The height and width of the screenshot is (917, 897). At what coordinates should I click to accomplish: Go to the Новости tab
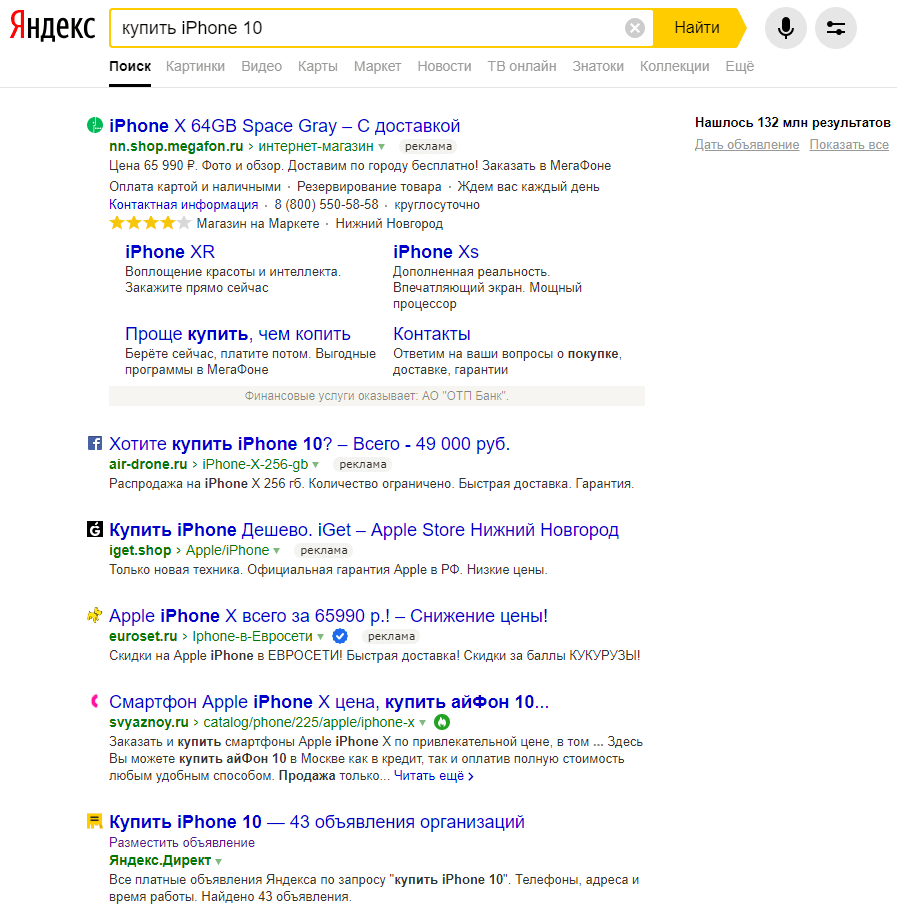coord(444,67)
